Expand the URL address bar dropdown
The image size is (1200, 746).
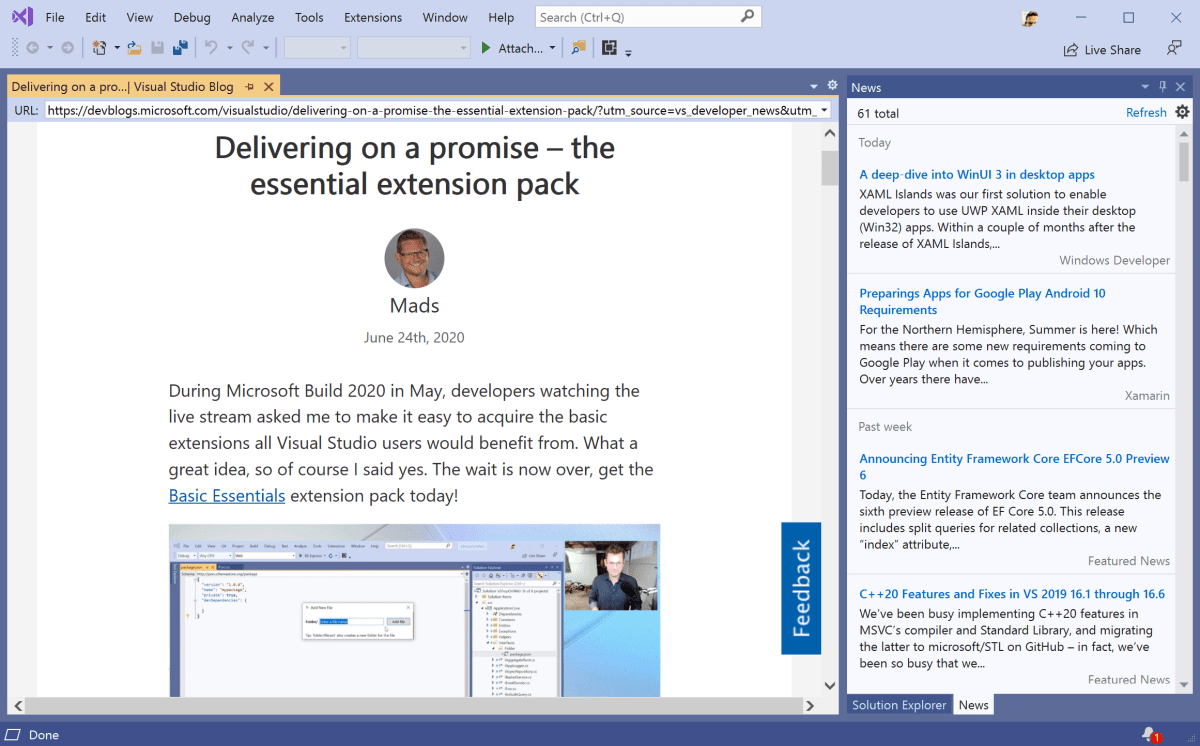coord(824,110)
